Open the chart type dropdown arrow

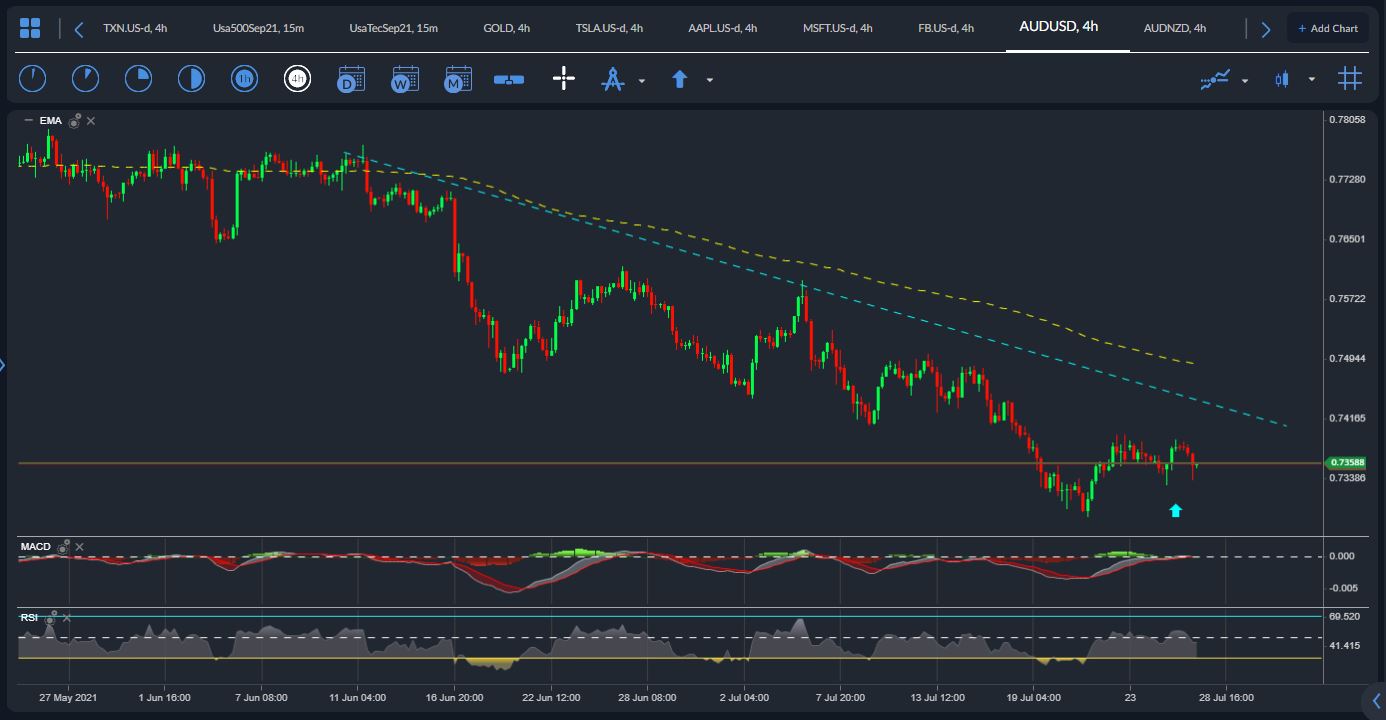[x=1311, y=79]
